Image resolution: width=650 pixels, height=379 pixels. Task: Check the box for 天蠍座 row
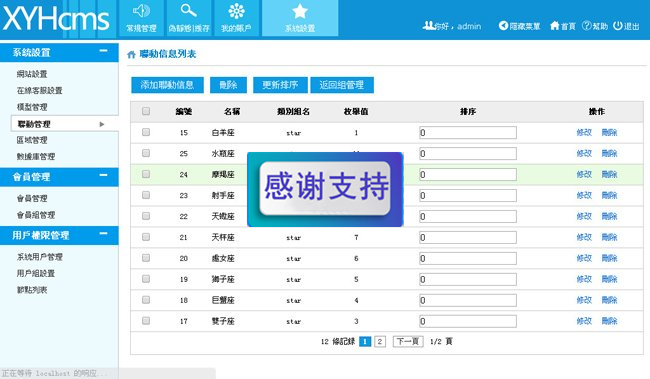point(146,216)
